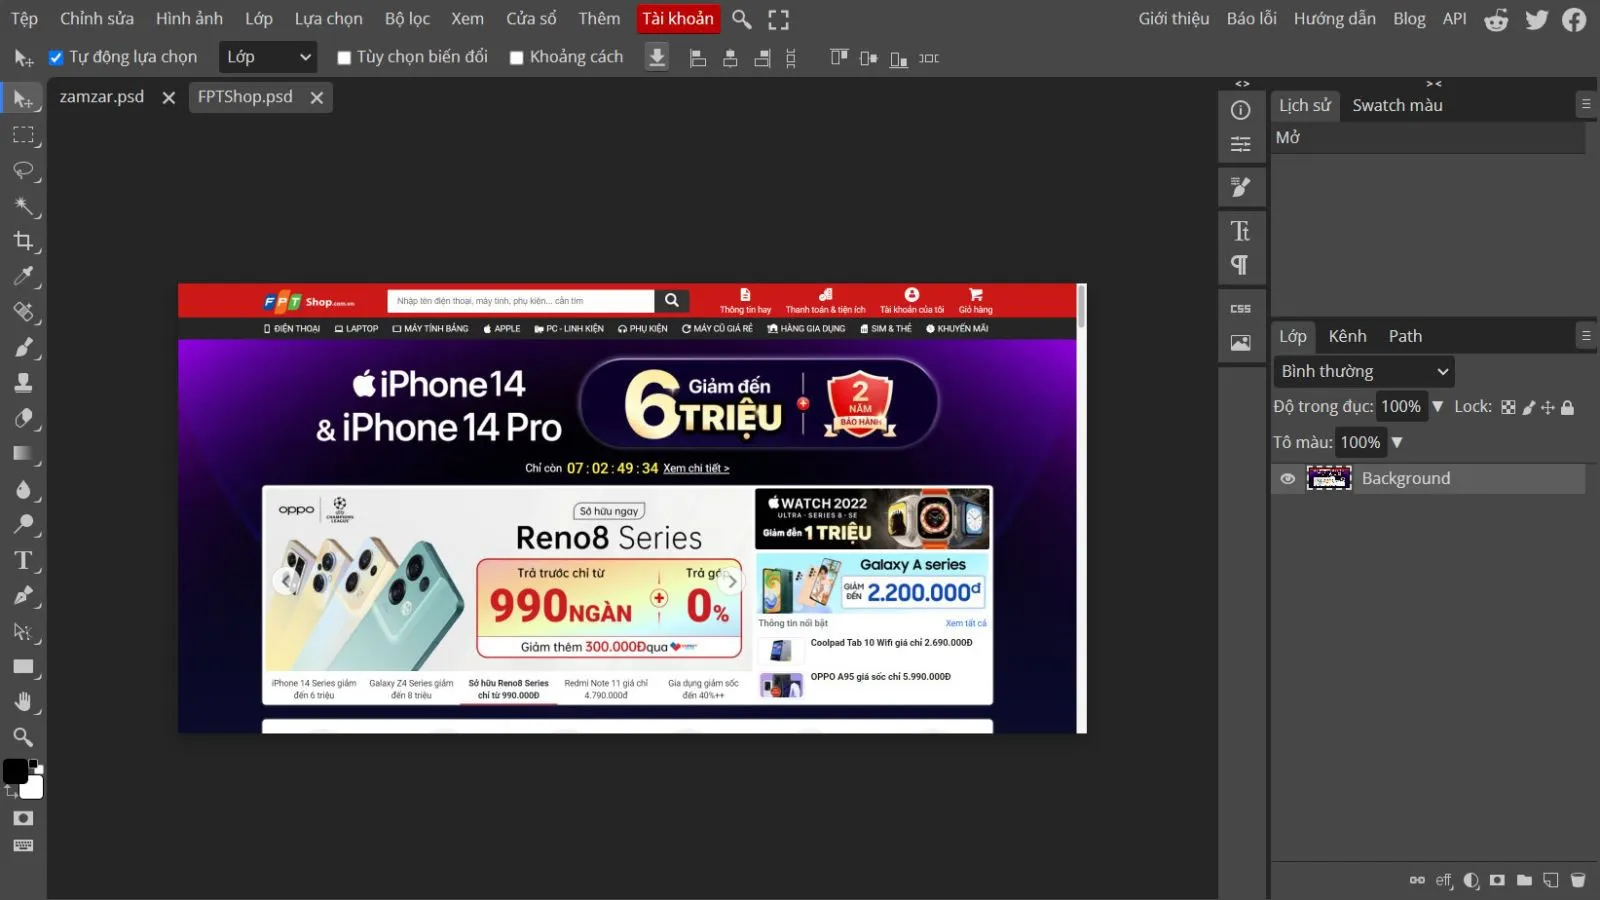Toggle lock position icon
The height and width of the screenshot is (900, 1600).
(1548, 407)
